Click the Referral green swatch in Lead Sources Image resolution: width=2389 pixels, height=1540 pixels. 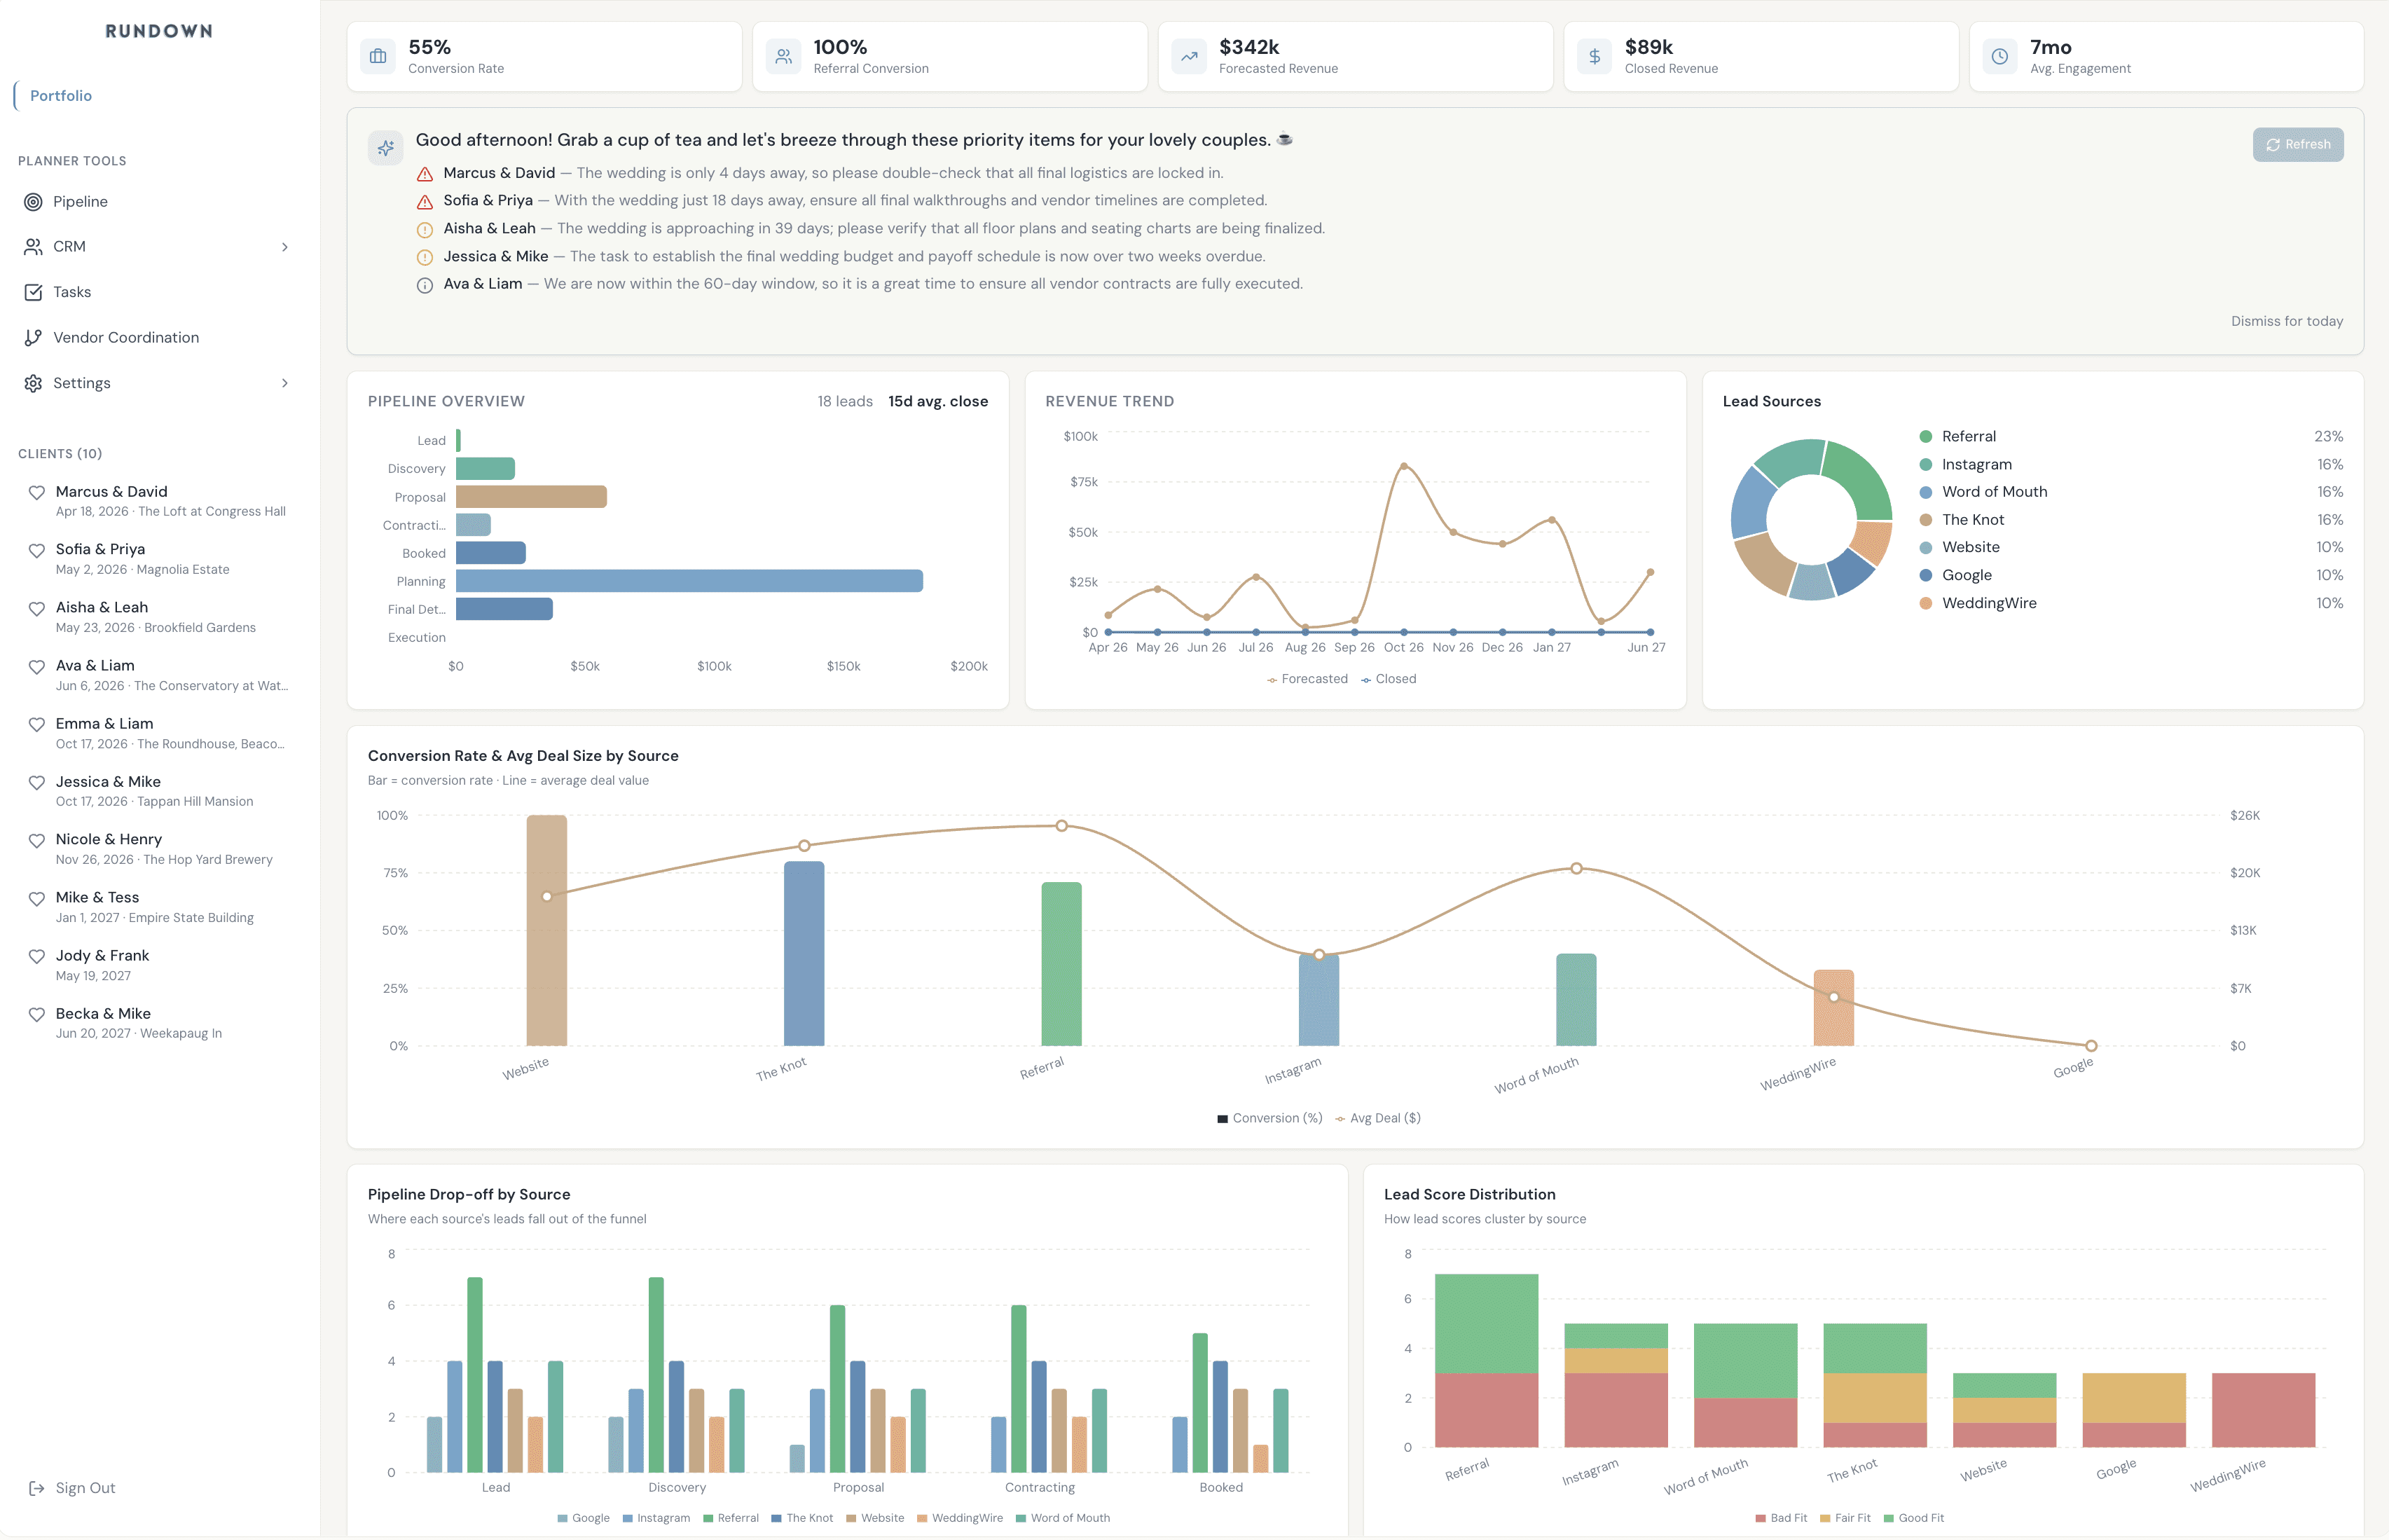point(1925,437)
